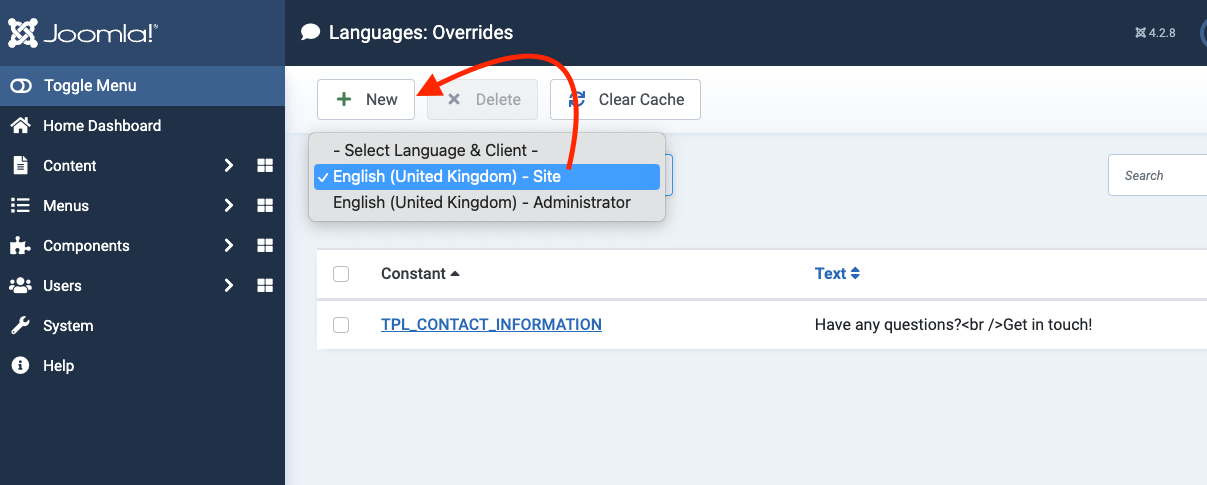Image resolution: width=1207 pixels, height=485 pixels.
Task: Open the Components dashboard grid icon
Action: [x=265, y=246]
